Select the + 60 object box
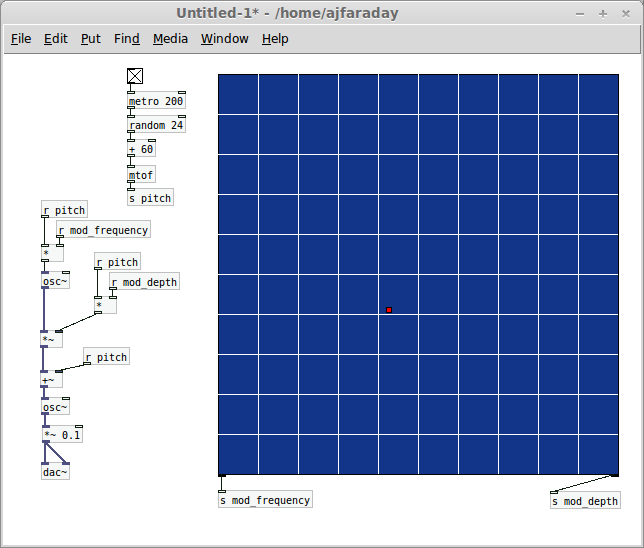 [x=141, y=149]
